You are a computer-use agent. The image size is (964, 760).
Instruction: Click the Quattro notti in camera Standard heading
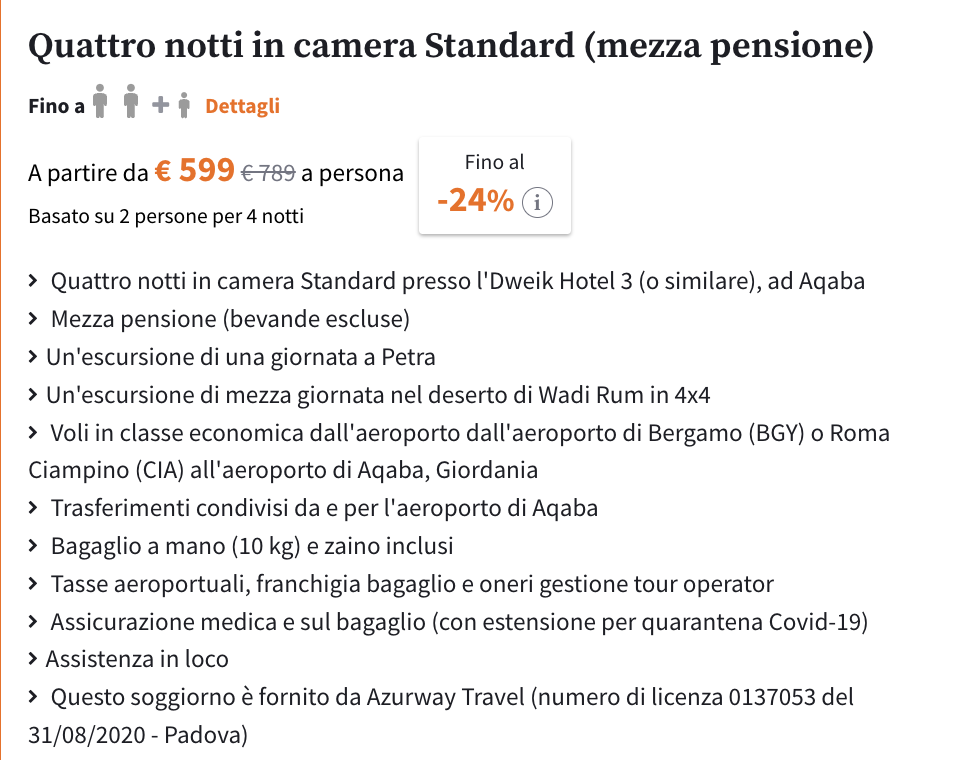tap(451, 46)
